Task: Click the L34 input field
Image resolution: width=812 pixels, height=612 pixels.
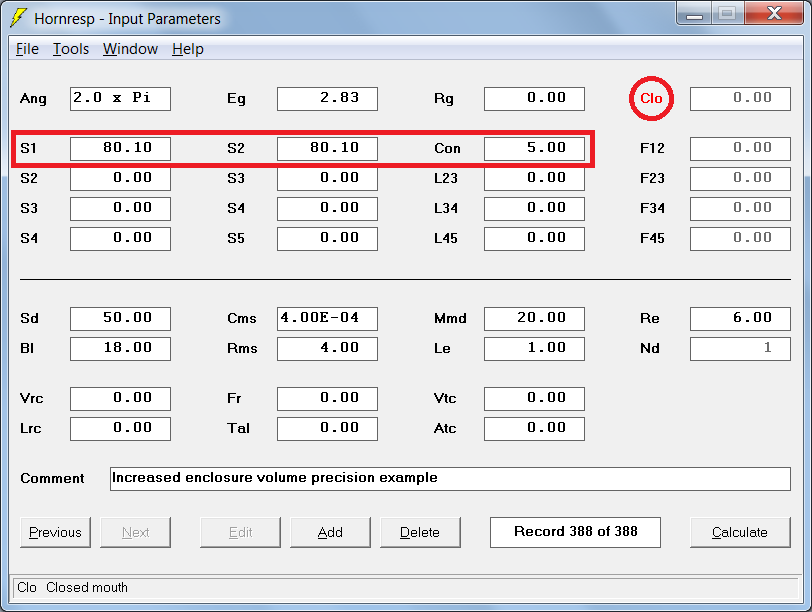Action: pos(534,209)
